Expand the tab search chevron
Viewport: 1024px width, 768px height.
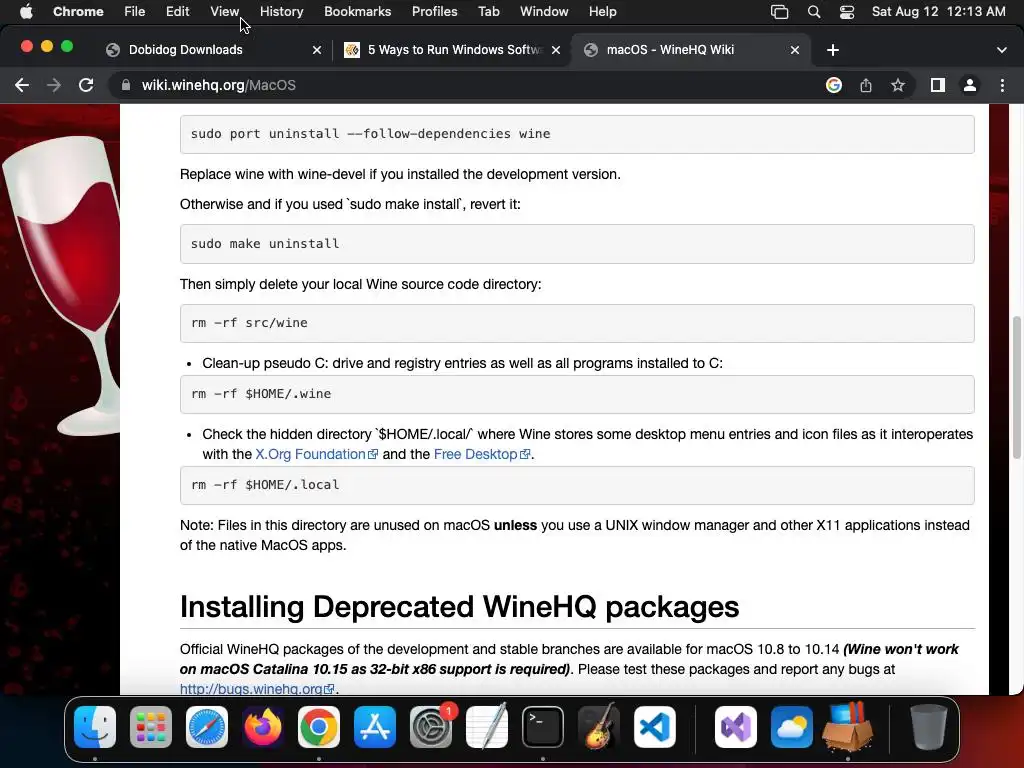(1002, 50)
